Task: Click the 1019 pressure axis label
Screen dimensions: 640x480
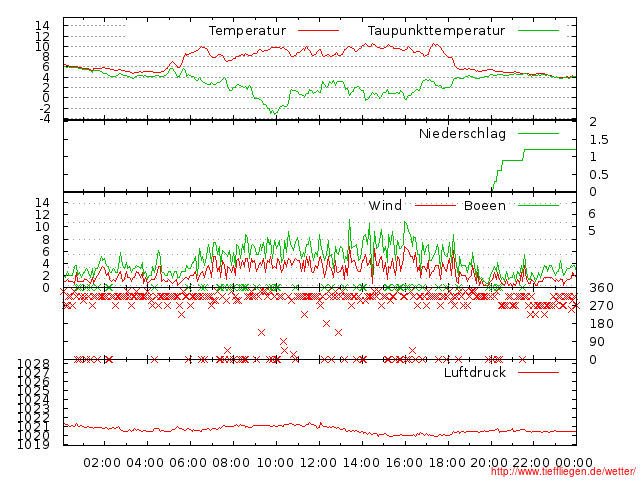Action: 33,444
